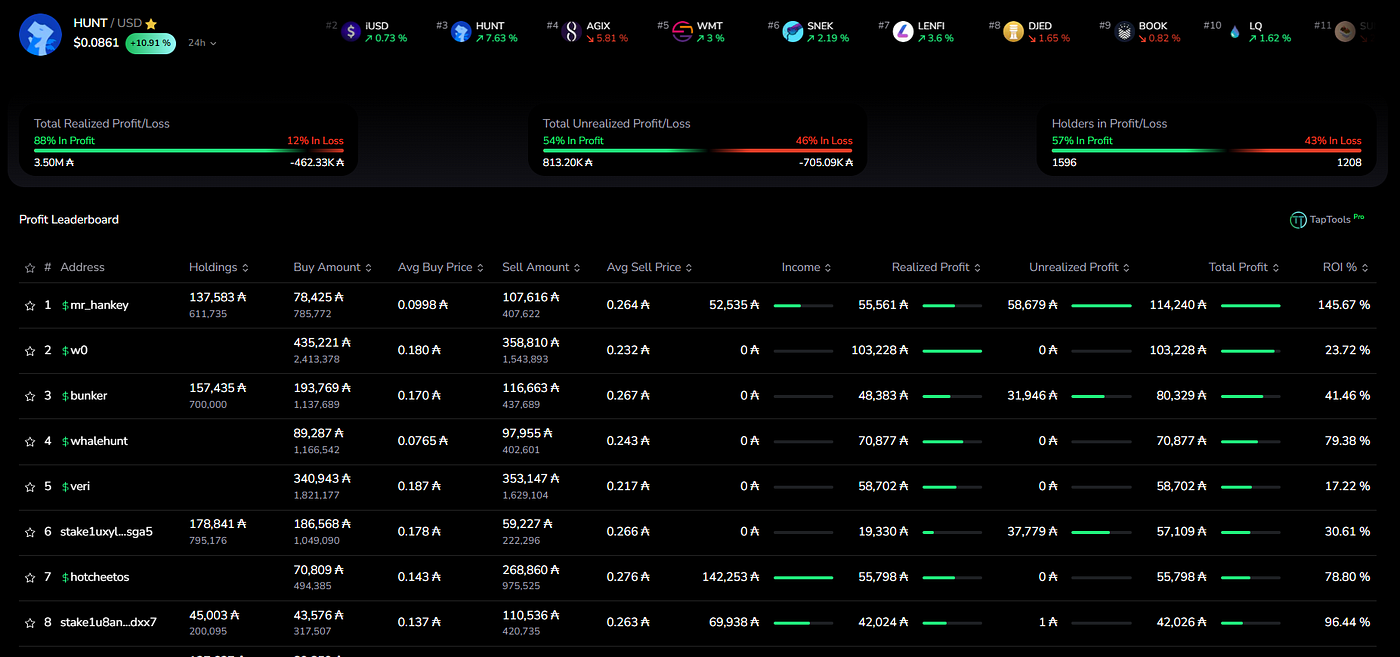Sort table by Realized Profit column
Screen dimensions: 1400x657
(936, 267)
